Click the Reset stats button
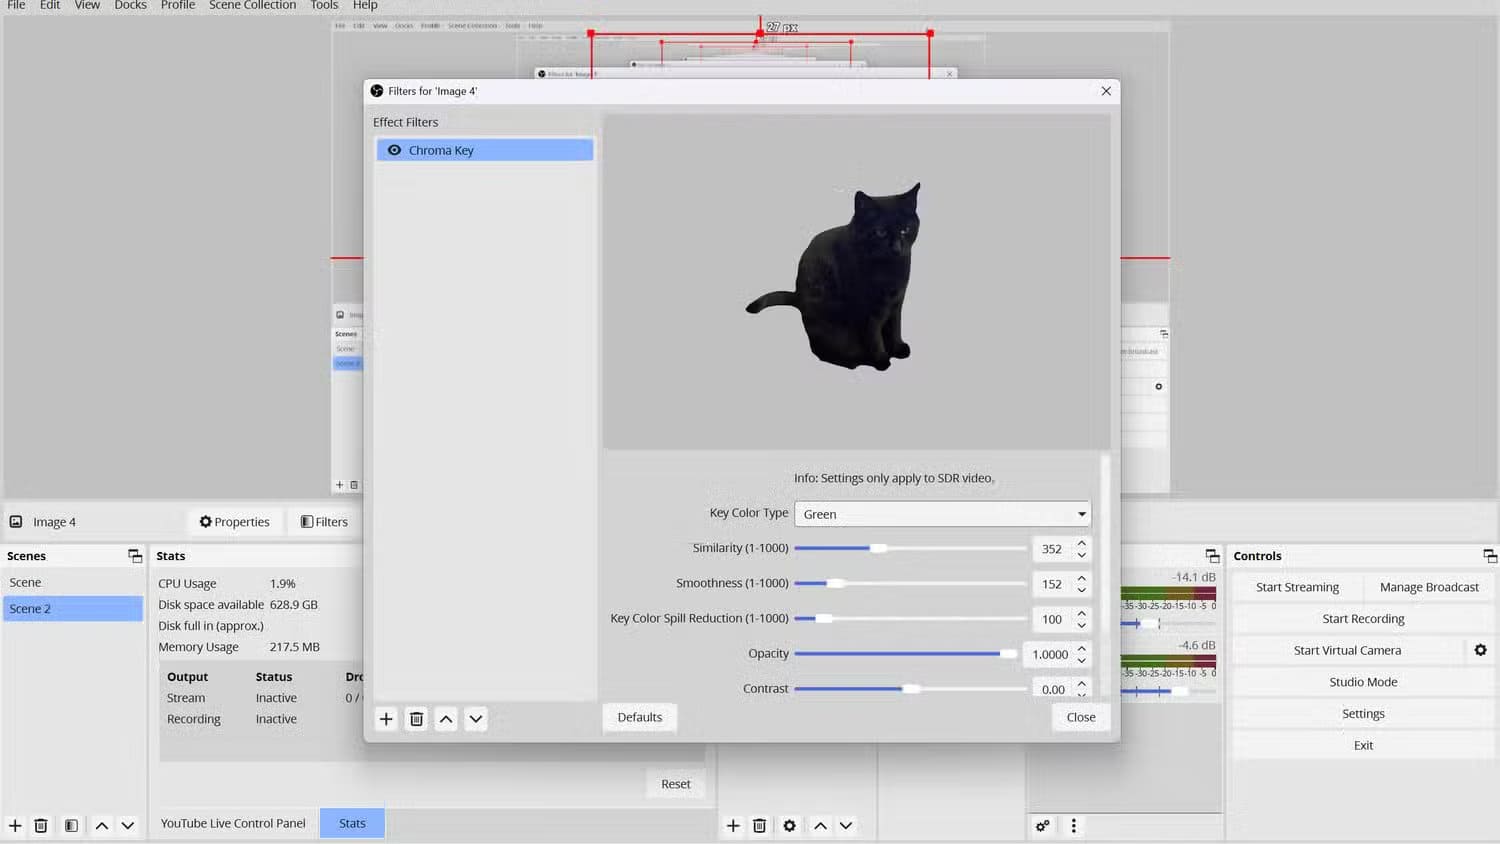This screenshot has height=844, width=1500. [676, 784]
